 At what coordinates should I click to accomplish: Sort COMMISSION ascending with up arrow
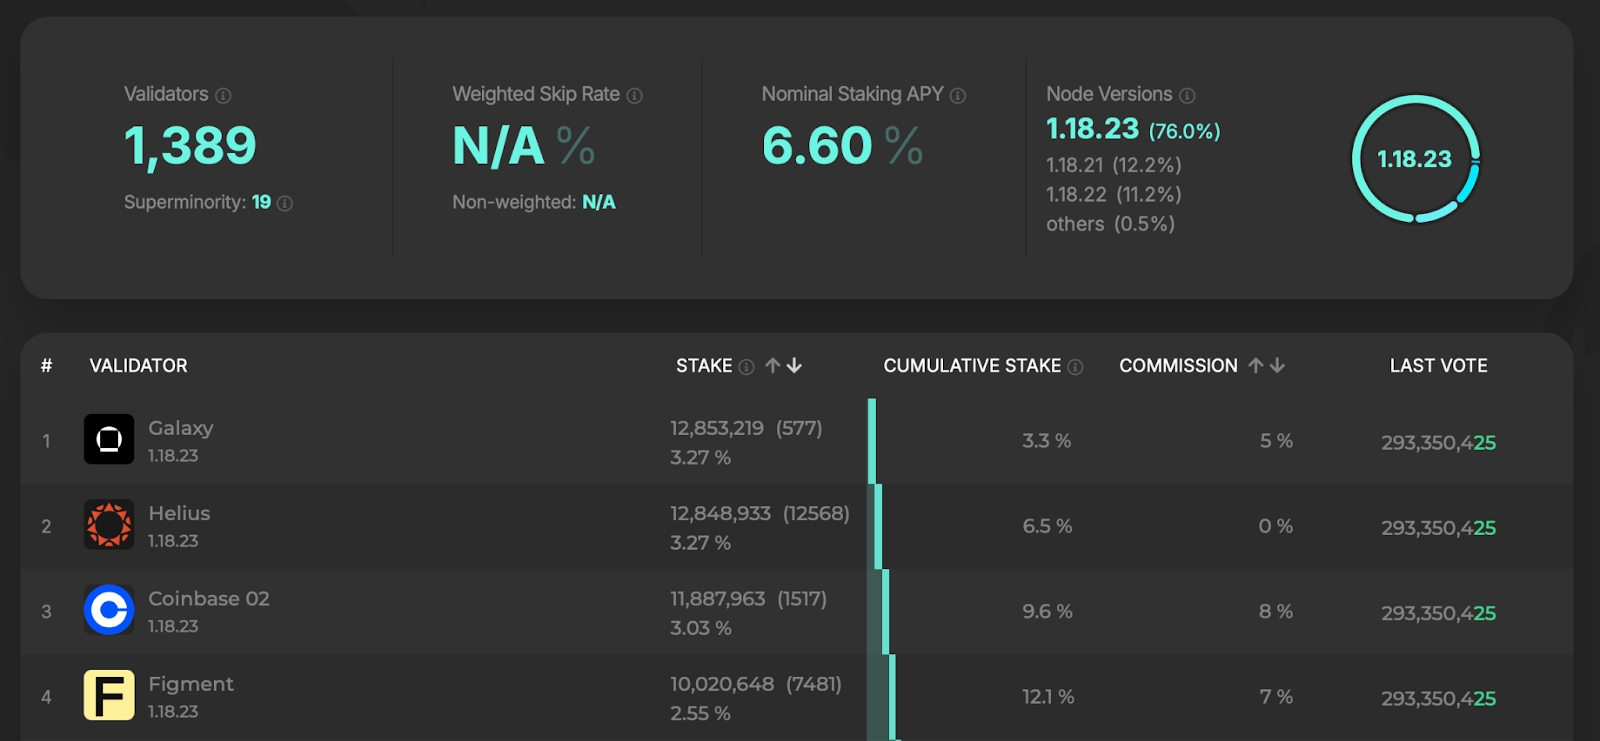pos(1256,366)
